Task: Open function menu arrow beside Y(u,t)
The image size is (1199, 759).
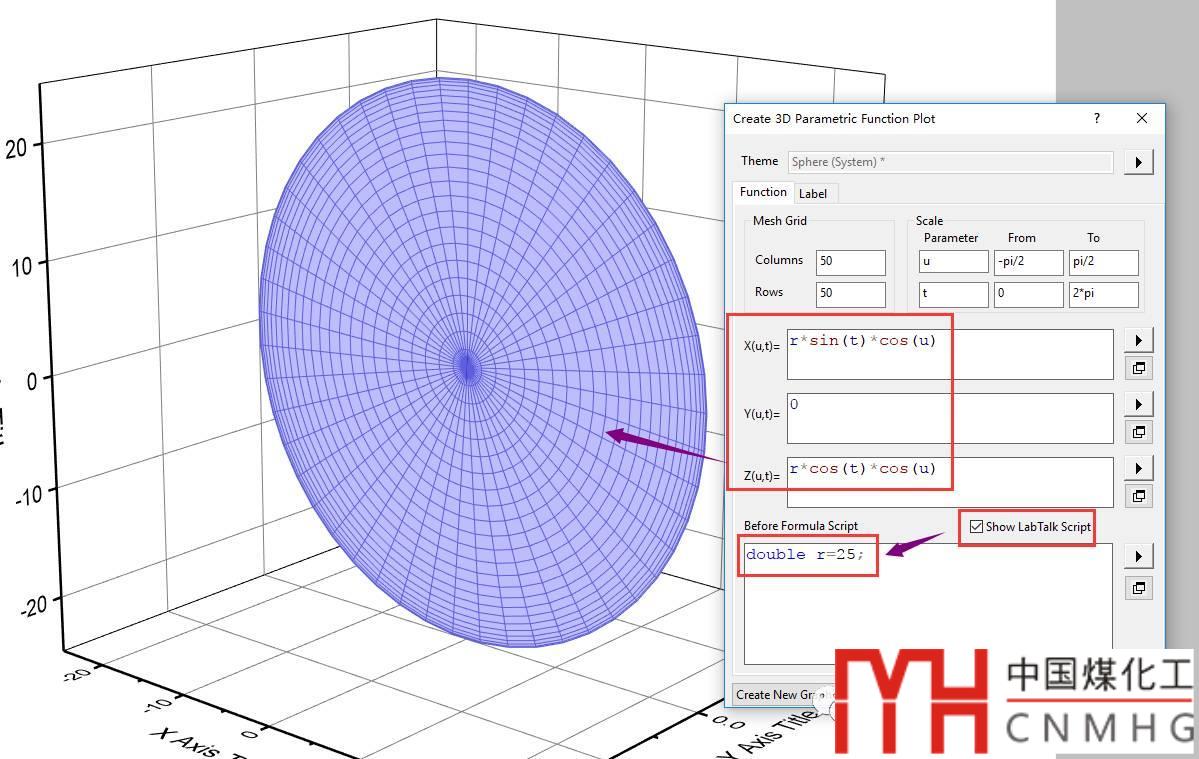Action: coord(1138,404)
